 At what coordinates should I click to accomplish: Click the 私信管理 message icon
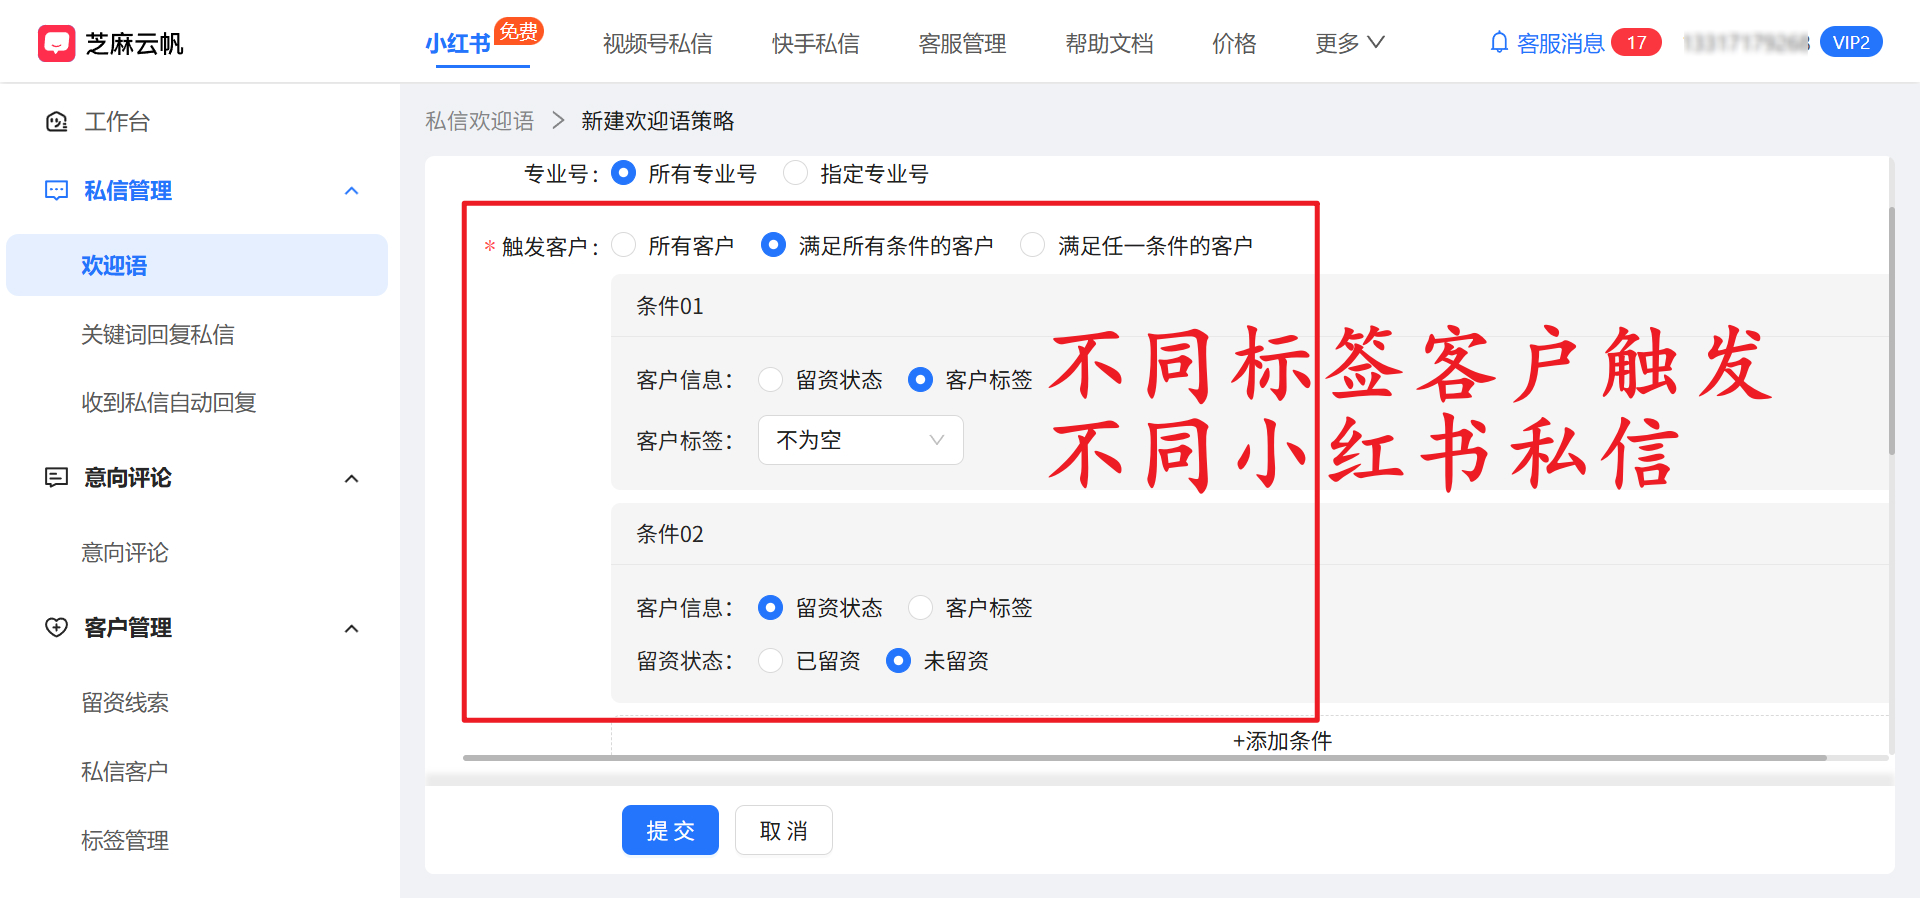click(57, 190)
